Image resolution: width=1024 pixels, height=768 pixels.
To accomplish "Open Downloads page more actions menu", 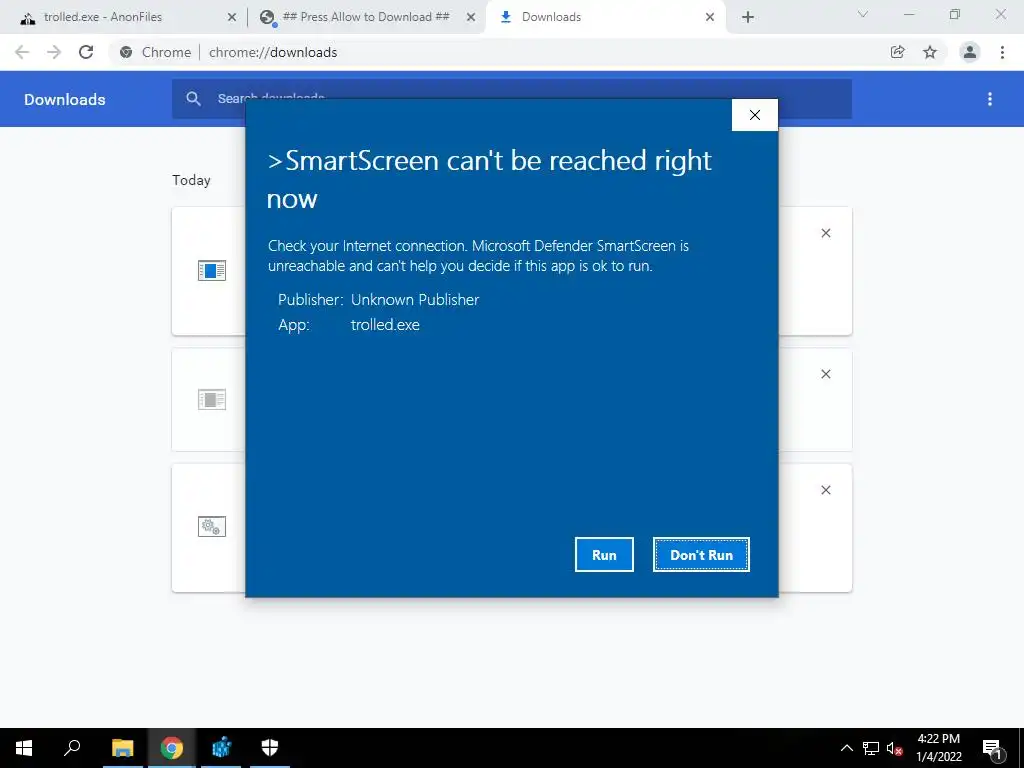I will click(x=990, y=99).
